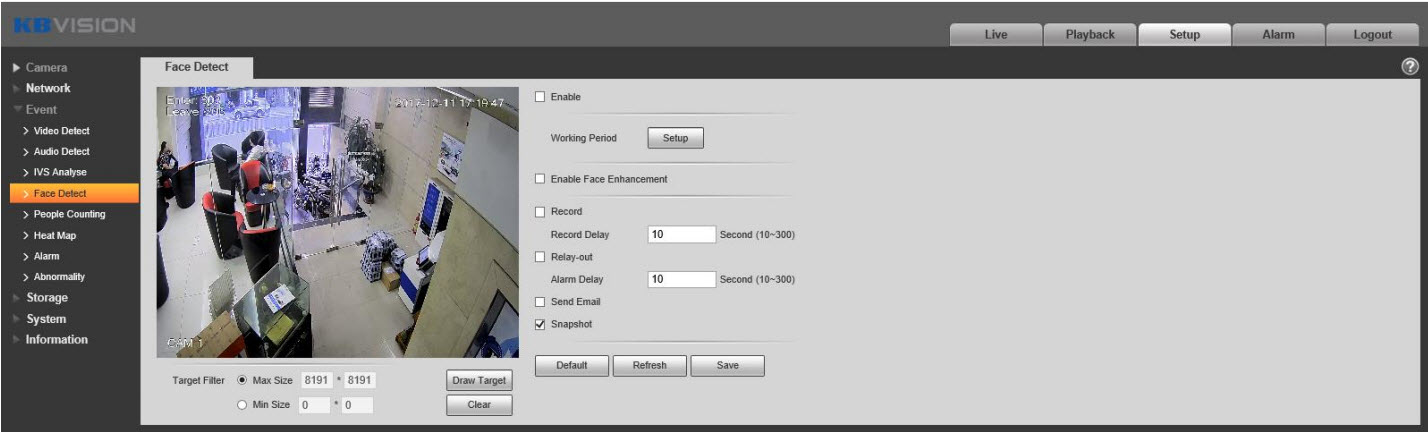Click the camera preview video feed
This screenshot has width=1428, height=432.
coord(338,222)
